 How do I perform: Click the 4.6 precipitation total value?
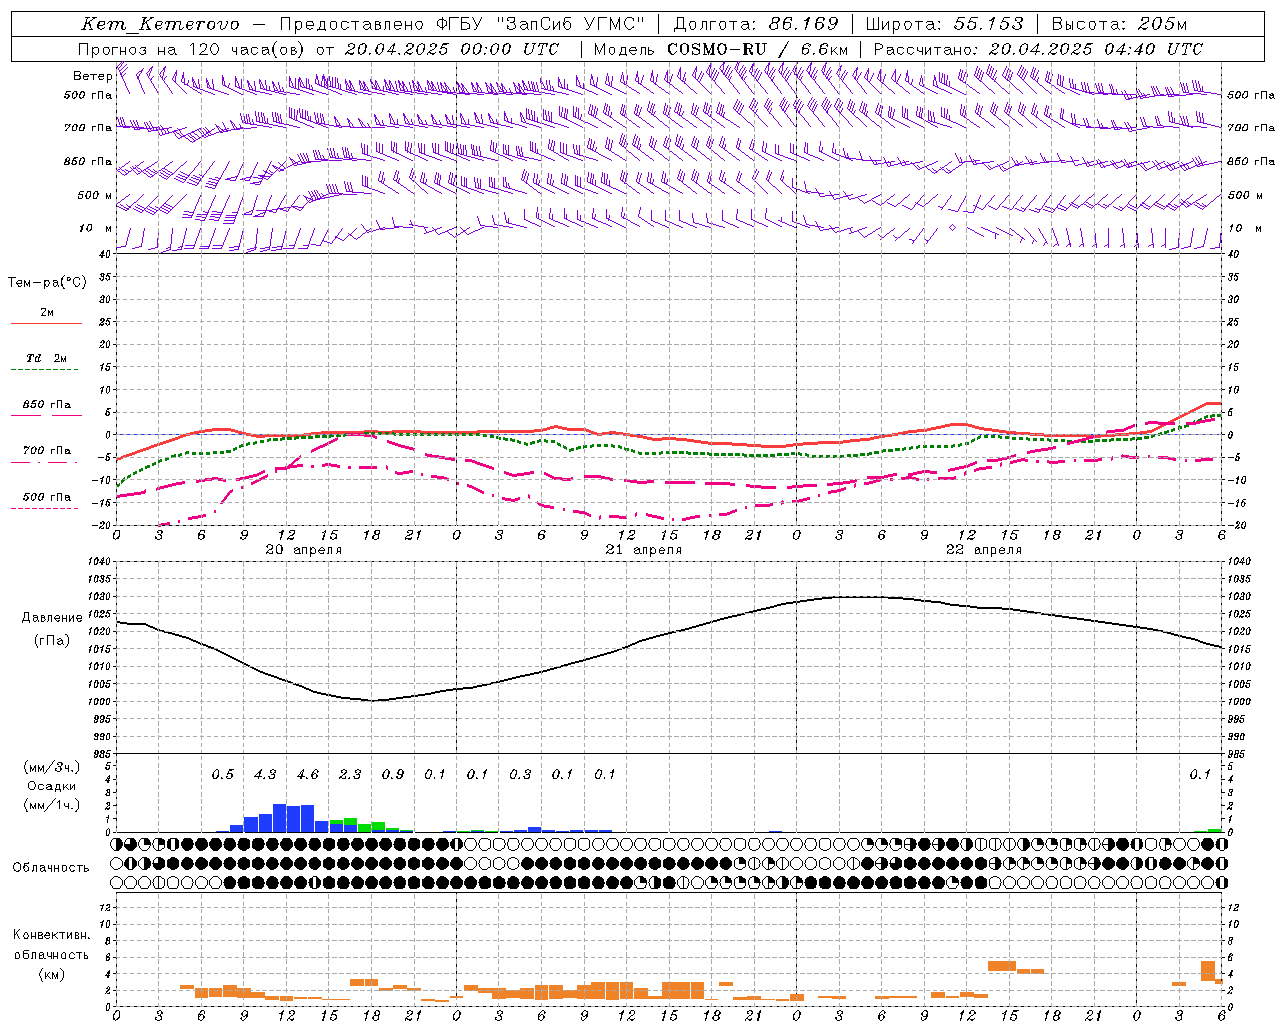click(x=308, y=774)
